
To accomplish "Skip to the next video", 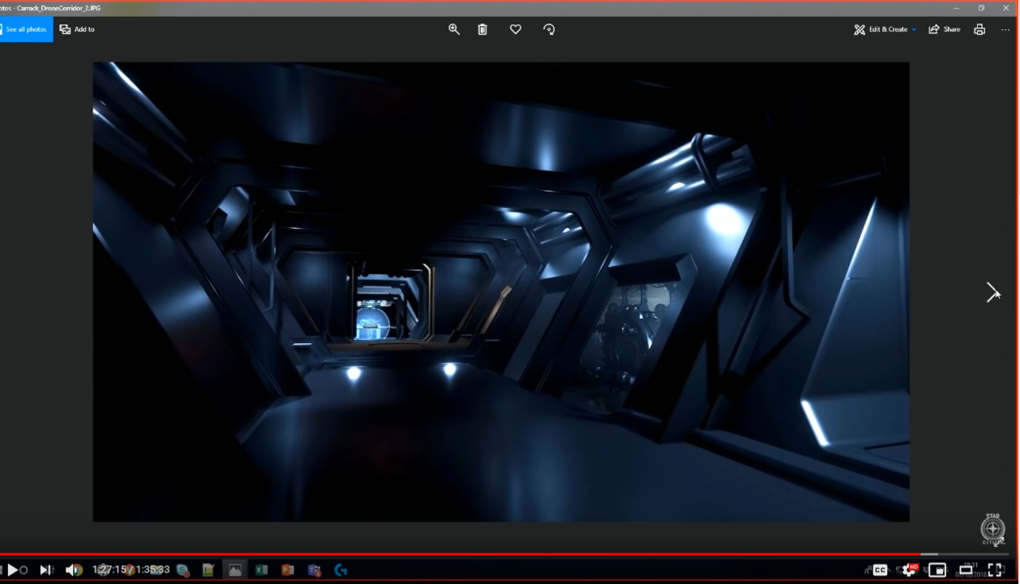I will click(46, 570).
